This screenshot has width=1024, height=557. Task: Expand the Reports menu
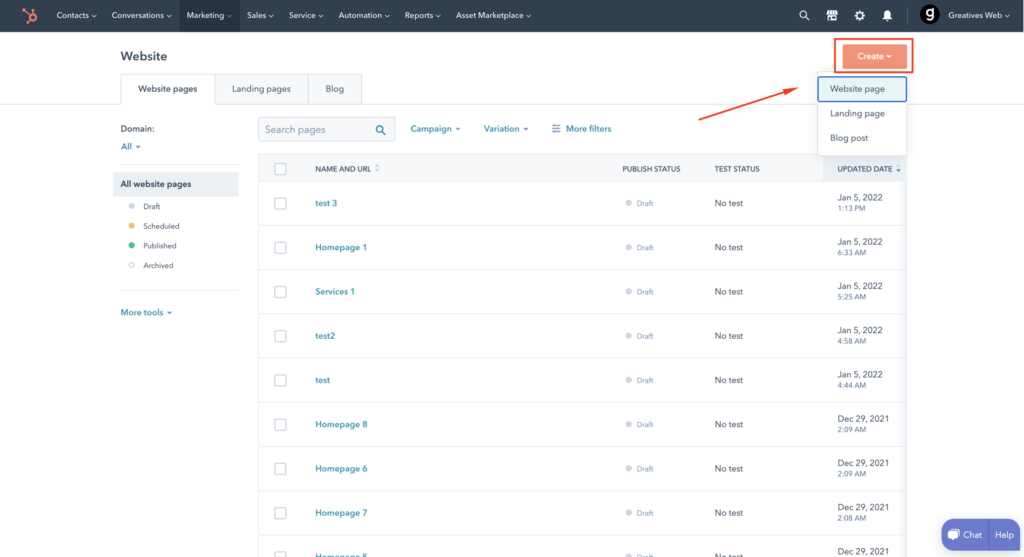pos(422,15)
